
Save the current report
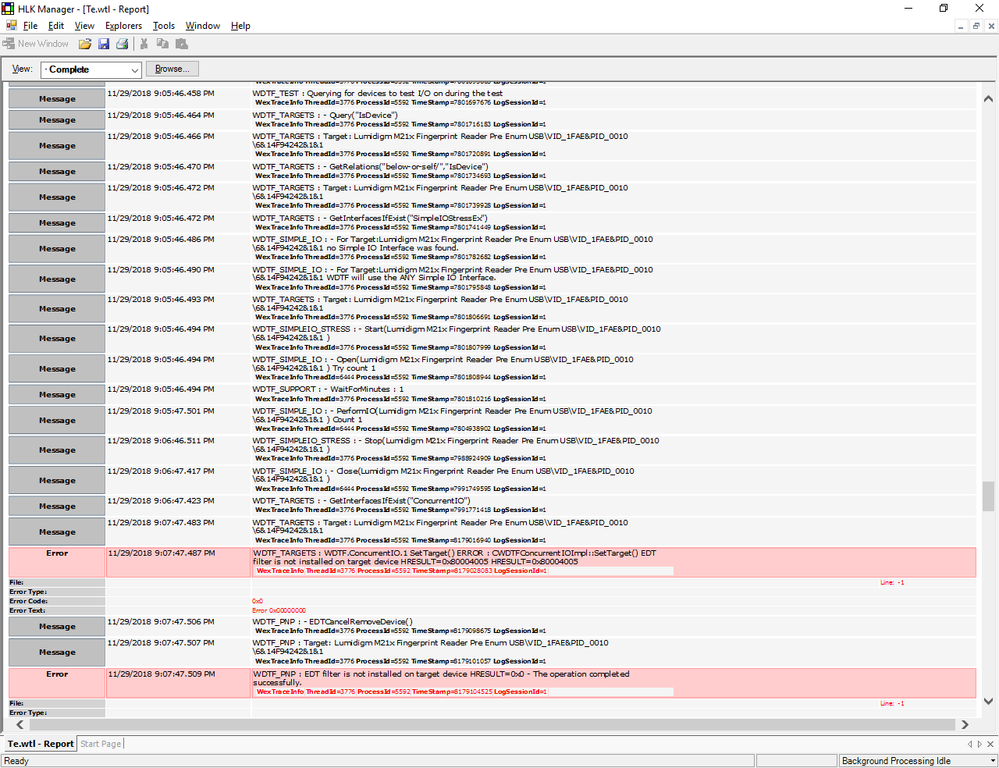[103, 43]
